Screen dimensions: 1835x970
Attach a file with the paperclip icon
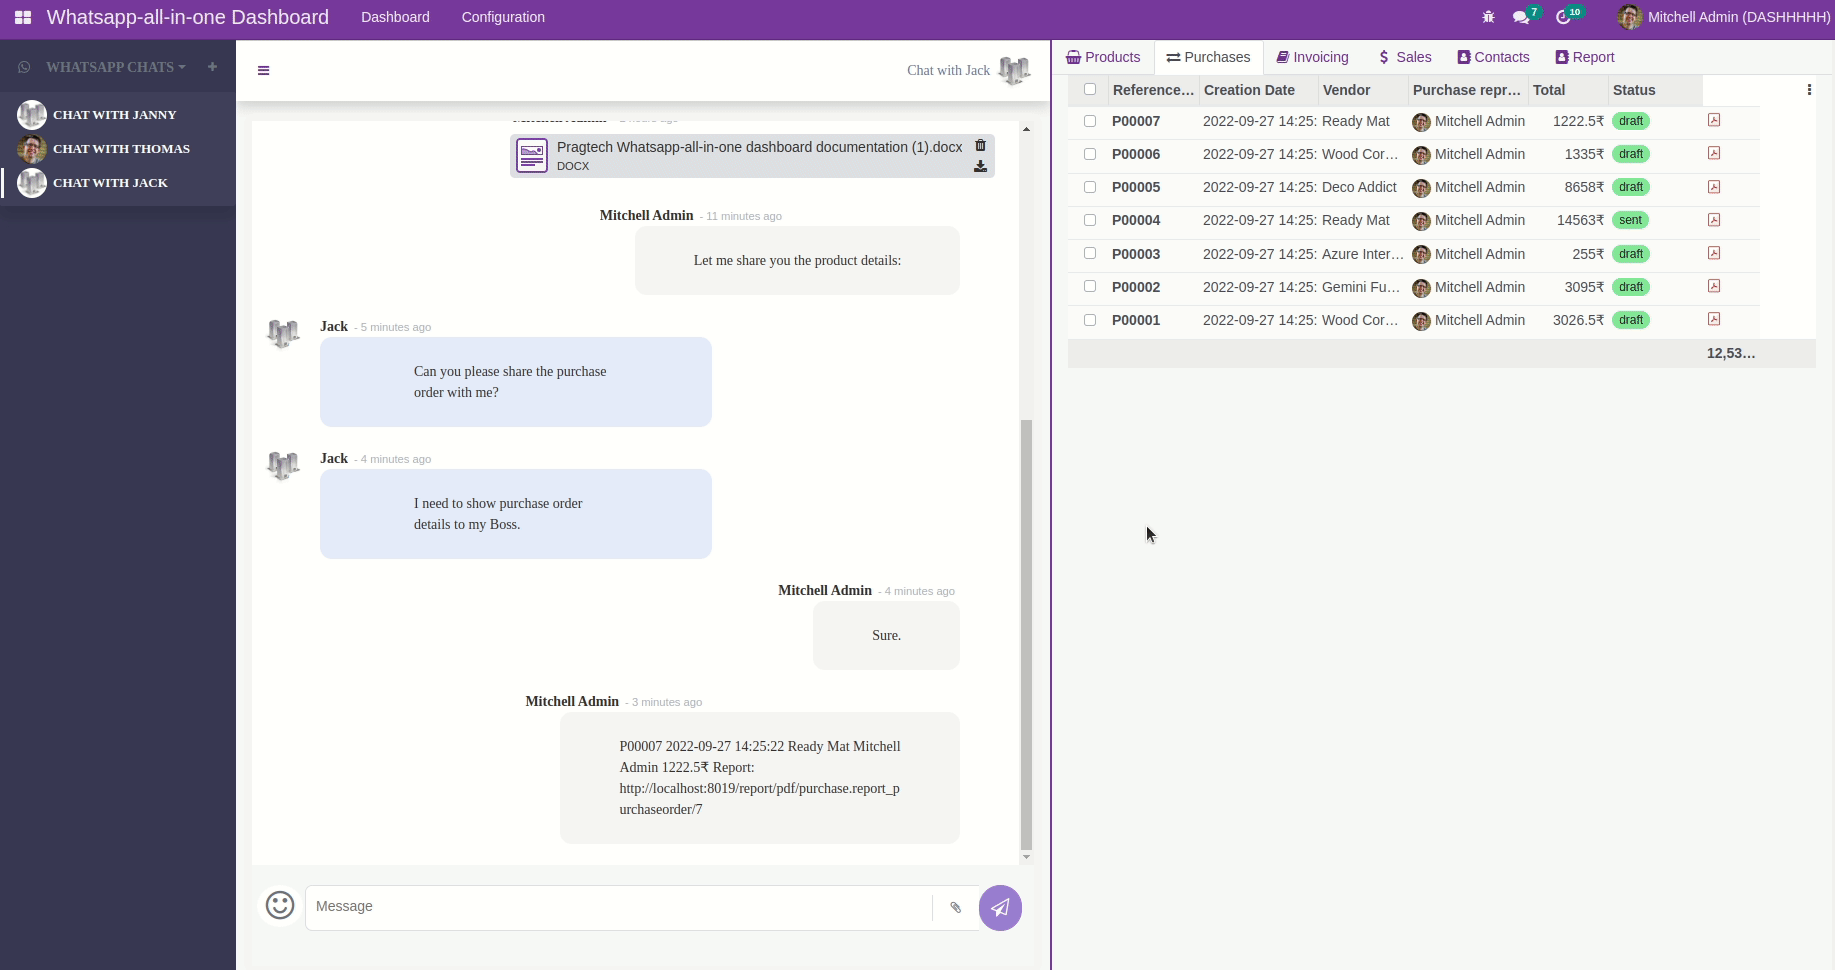955,908
